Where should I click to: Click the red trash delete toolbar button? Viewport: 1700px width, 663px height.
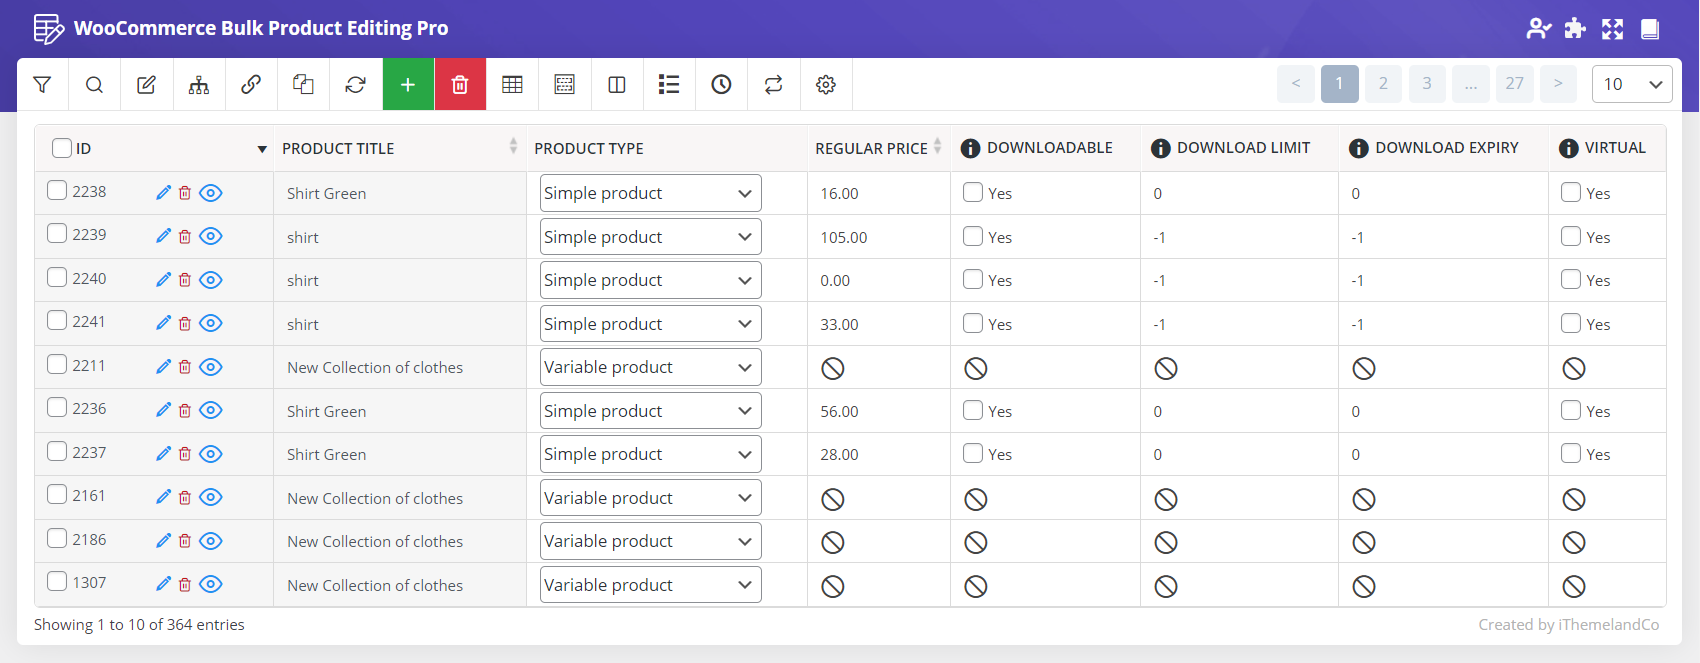tap(460, 85)
